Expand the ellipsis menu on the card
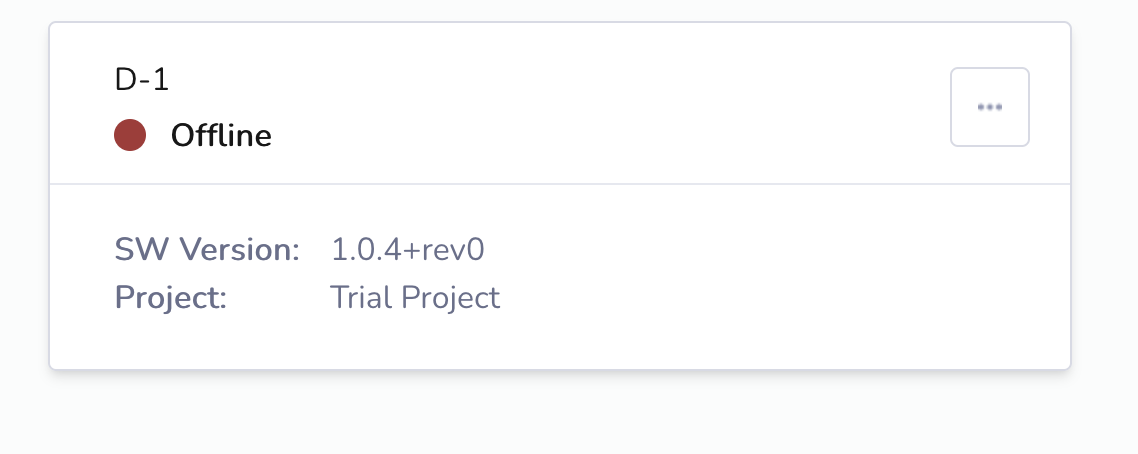 click(x=990, y=107)
